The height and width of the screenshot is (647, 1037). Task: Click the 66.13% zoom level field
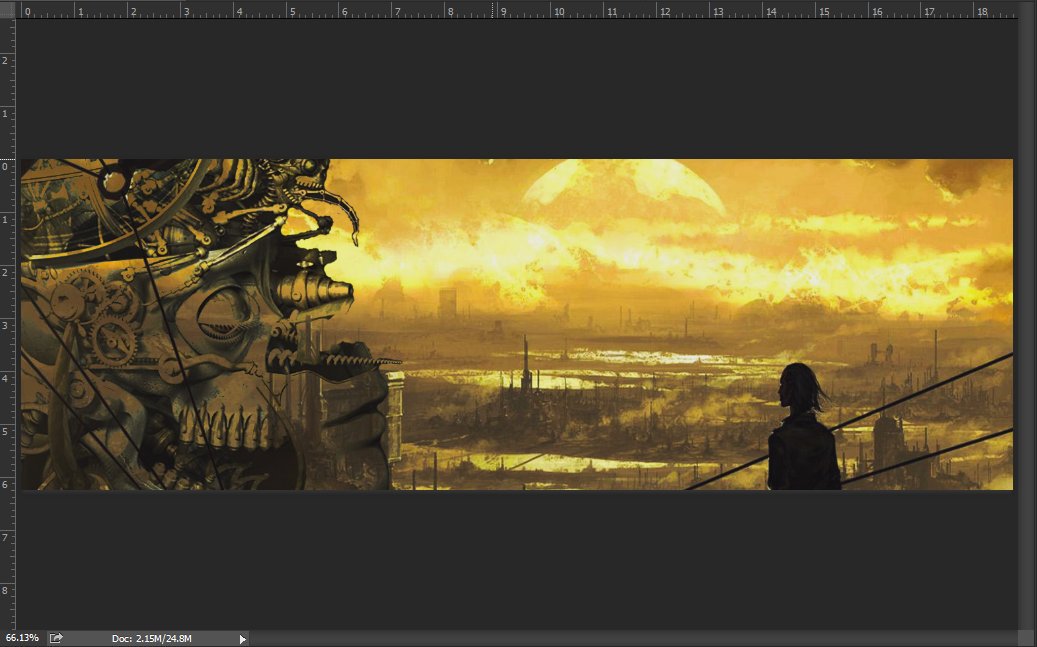click(x=22, y=638)
